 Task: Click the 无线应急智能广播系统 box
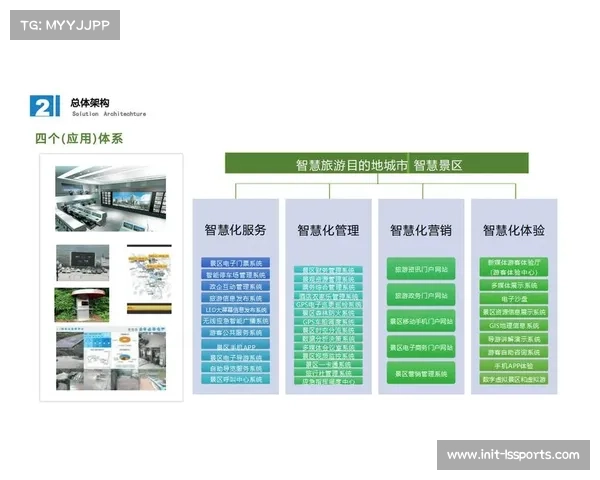pos(236,321)
